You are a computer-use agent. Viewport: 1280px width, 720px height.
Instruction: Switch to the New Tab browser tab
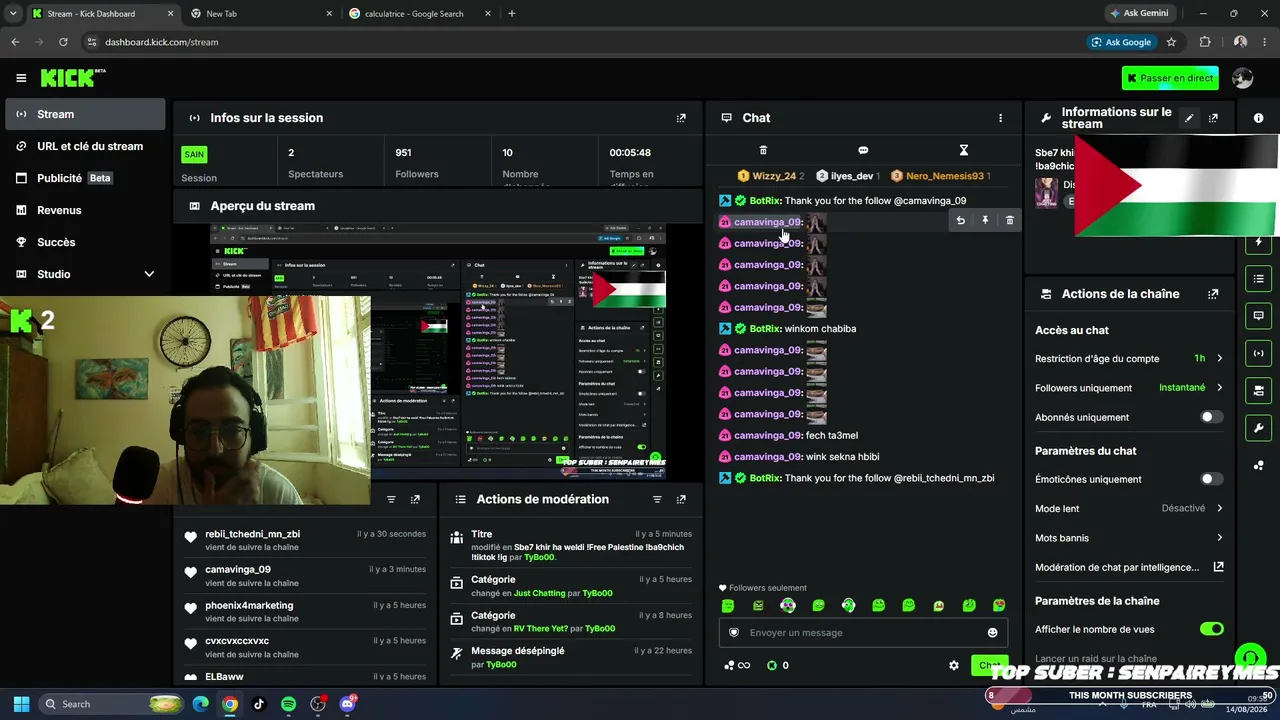tap(261, 14)
